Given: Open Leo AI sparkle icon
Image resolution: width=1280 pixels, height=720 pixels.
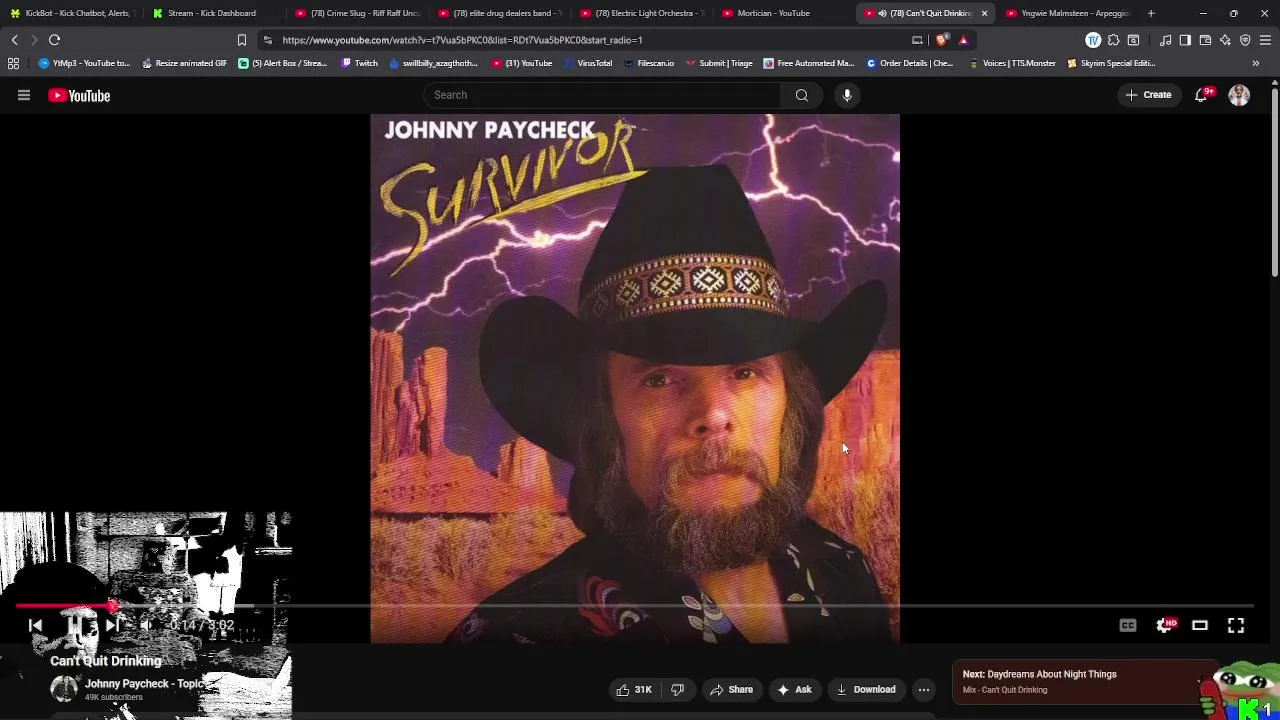Looking at the screenshot, I should pos(1225,40).
